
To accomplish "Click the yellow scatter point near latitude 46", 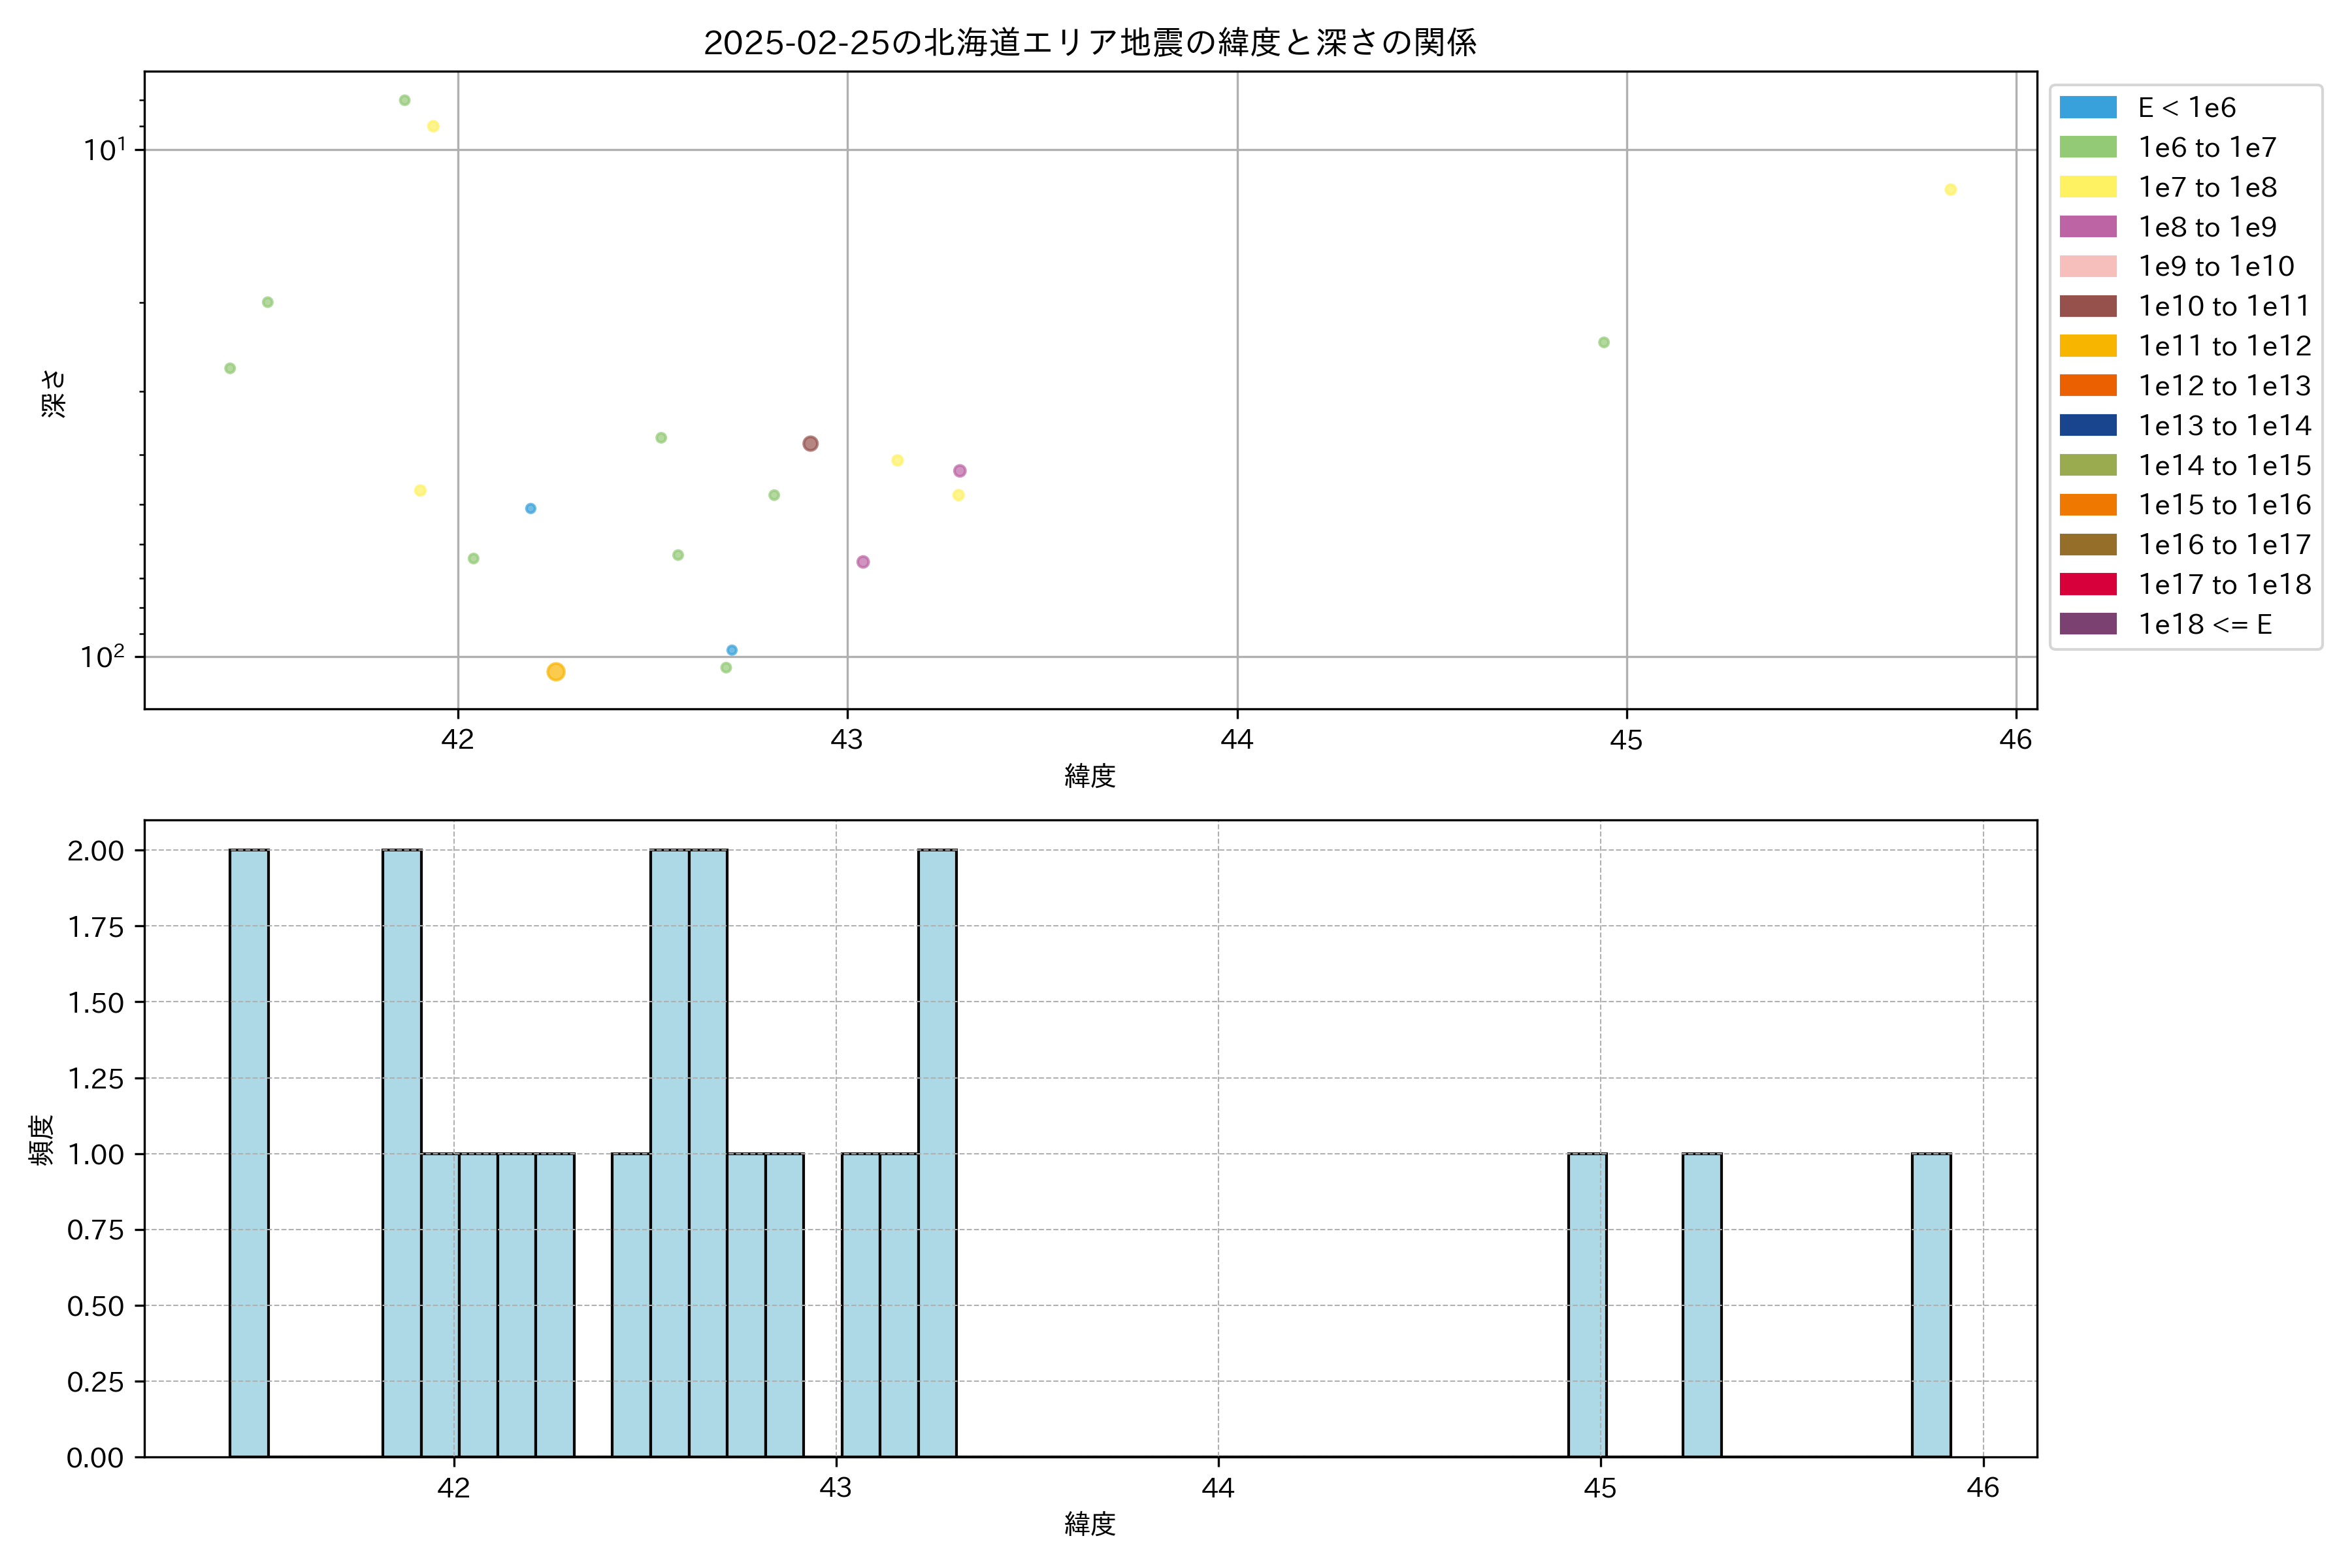I will click(x=1950, y=190).
